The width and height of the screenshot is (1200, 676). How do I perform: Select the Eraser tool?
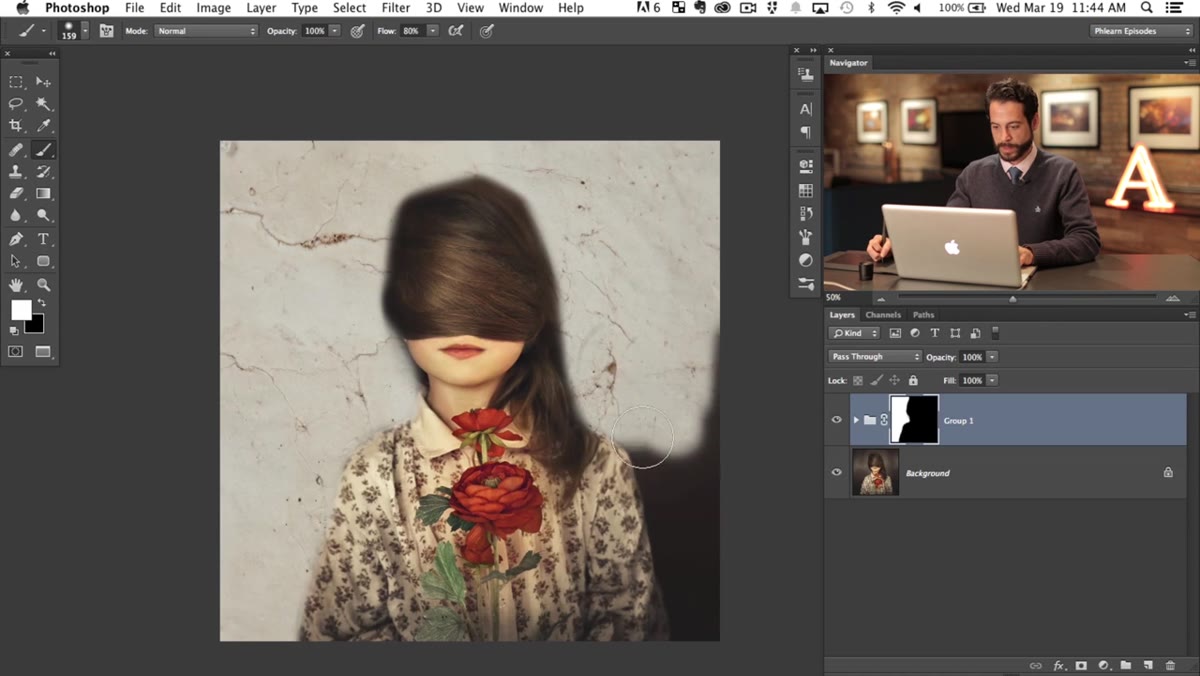coord(16,194)
